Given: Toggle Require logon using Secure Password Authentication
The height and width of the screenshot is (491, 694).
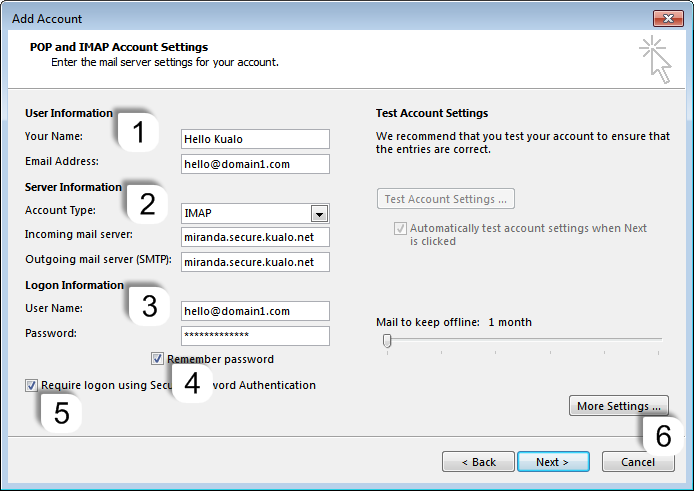Looking at the screenshot, I should pyautogui.click(x=31, y=385).
